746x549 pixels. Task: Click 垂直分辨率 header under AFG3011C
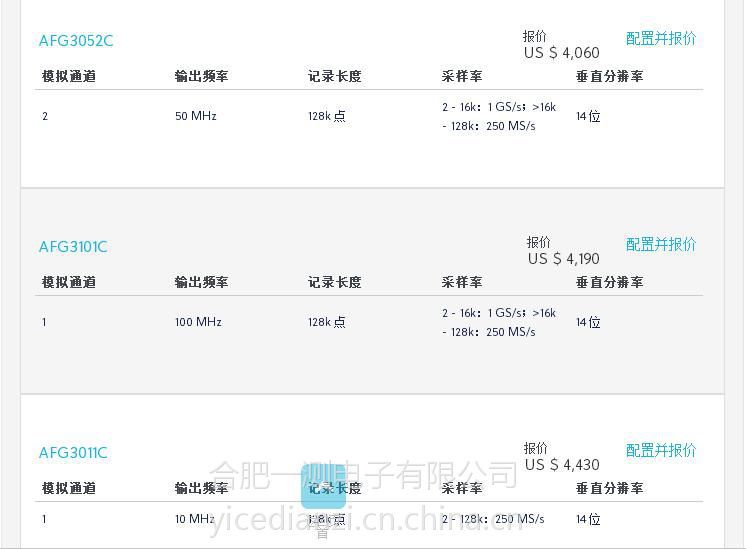[x=609, y=488]
